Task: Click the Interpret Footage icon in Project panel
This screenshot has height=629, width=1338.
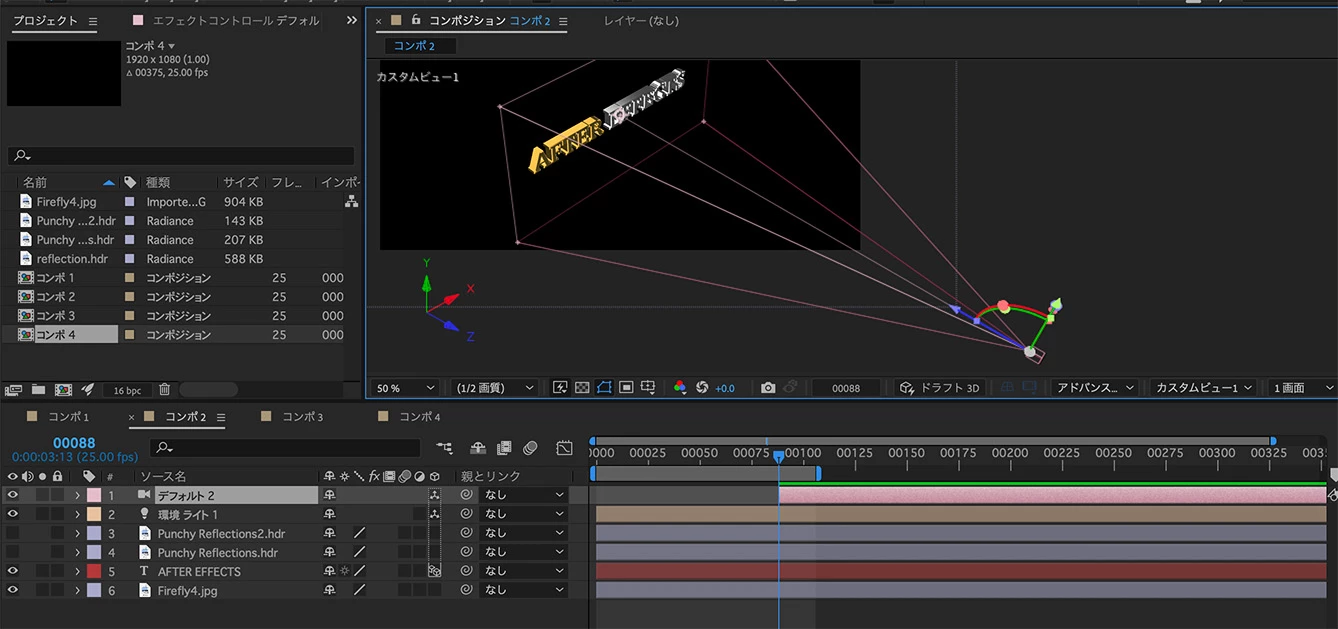Action: (13, 390)
